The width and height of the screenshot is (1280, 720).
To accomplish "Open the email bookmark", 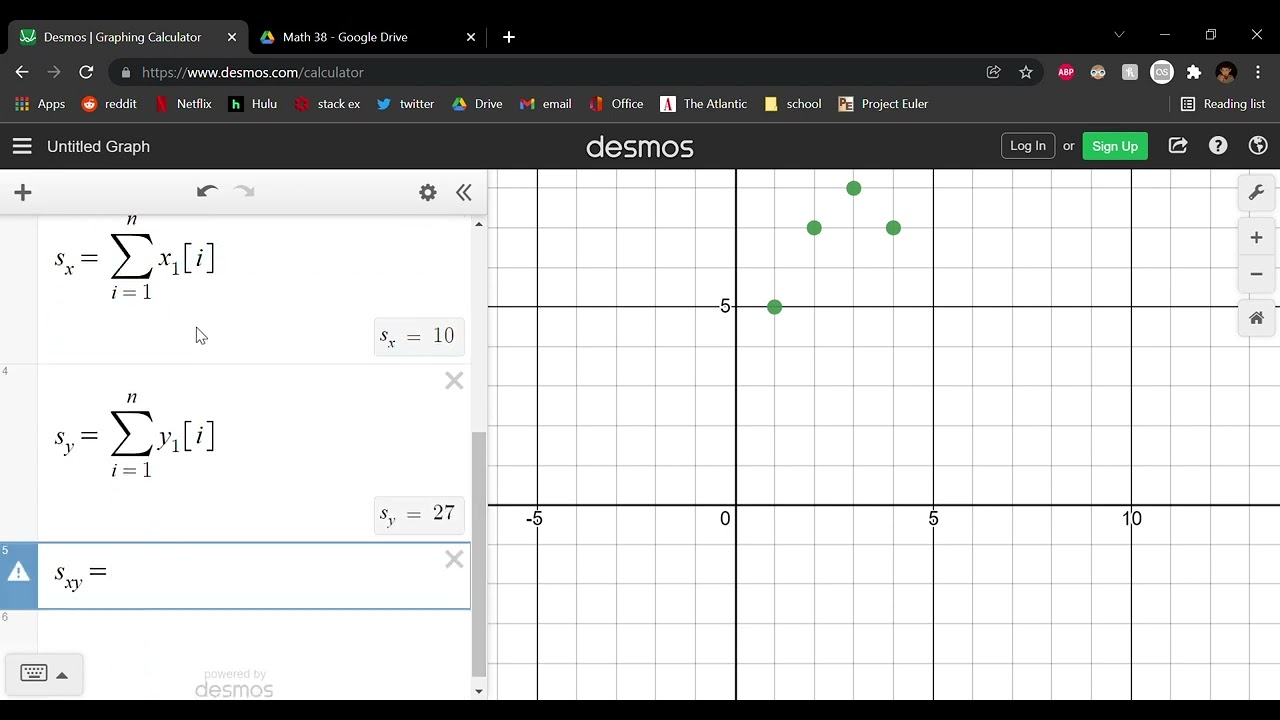I will (546, 104).
